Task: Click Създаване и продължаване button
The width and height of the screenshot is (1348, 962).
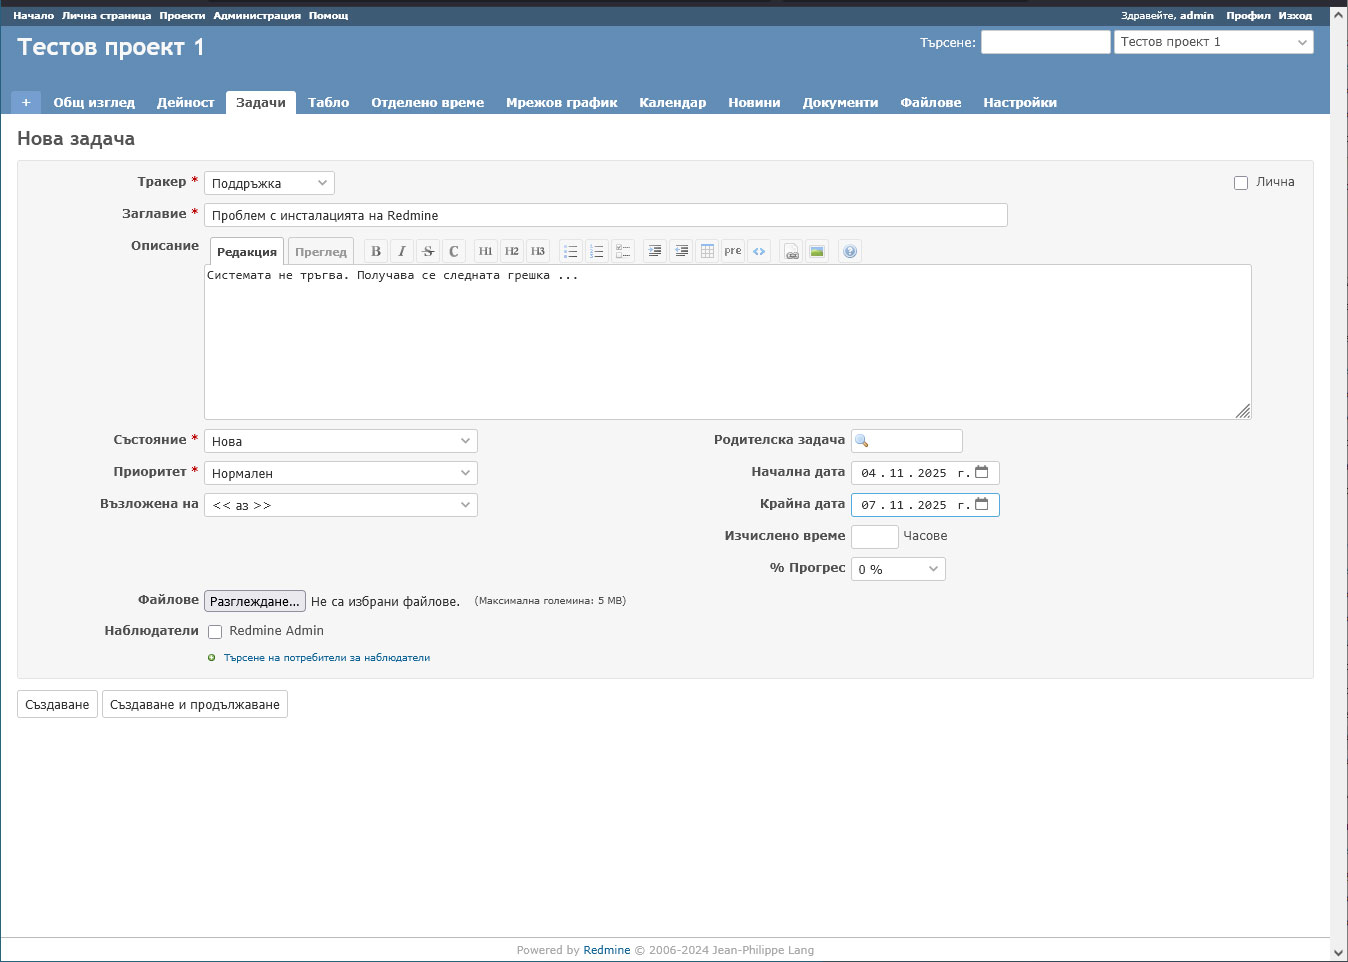Action: click(x=195, y=704)
